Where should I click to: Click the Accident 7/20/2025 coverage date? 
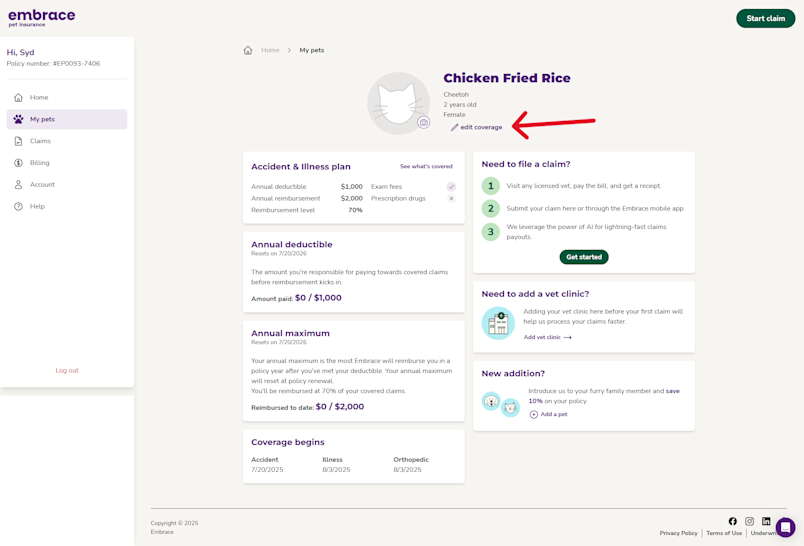pos(267,470)
